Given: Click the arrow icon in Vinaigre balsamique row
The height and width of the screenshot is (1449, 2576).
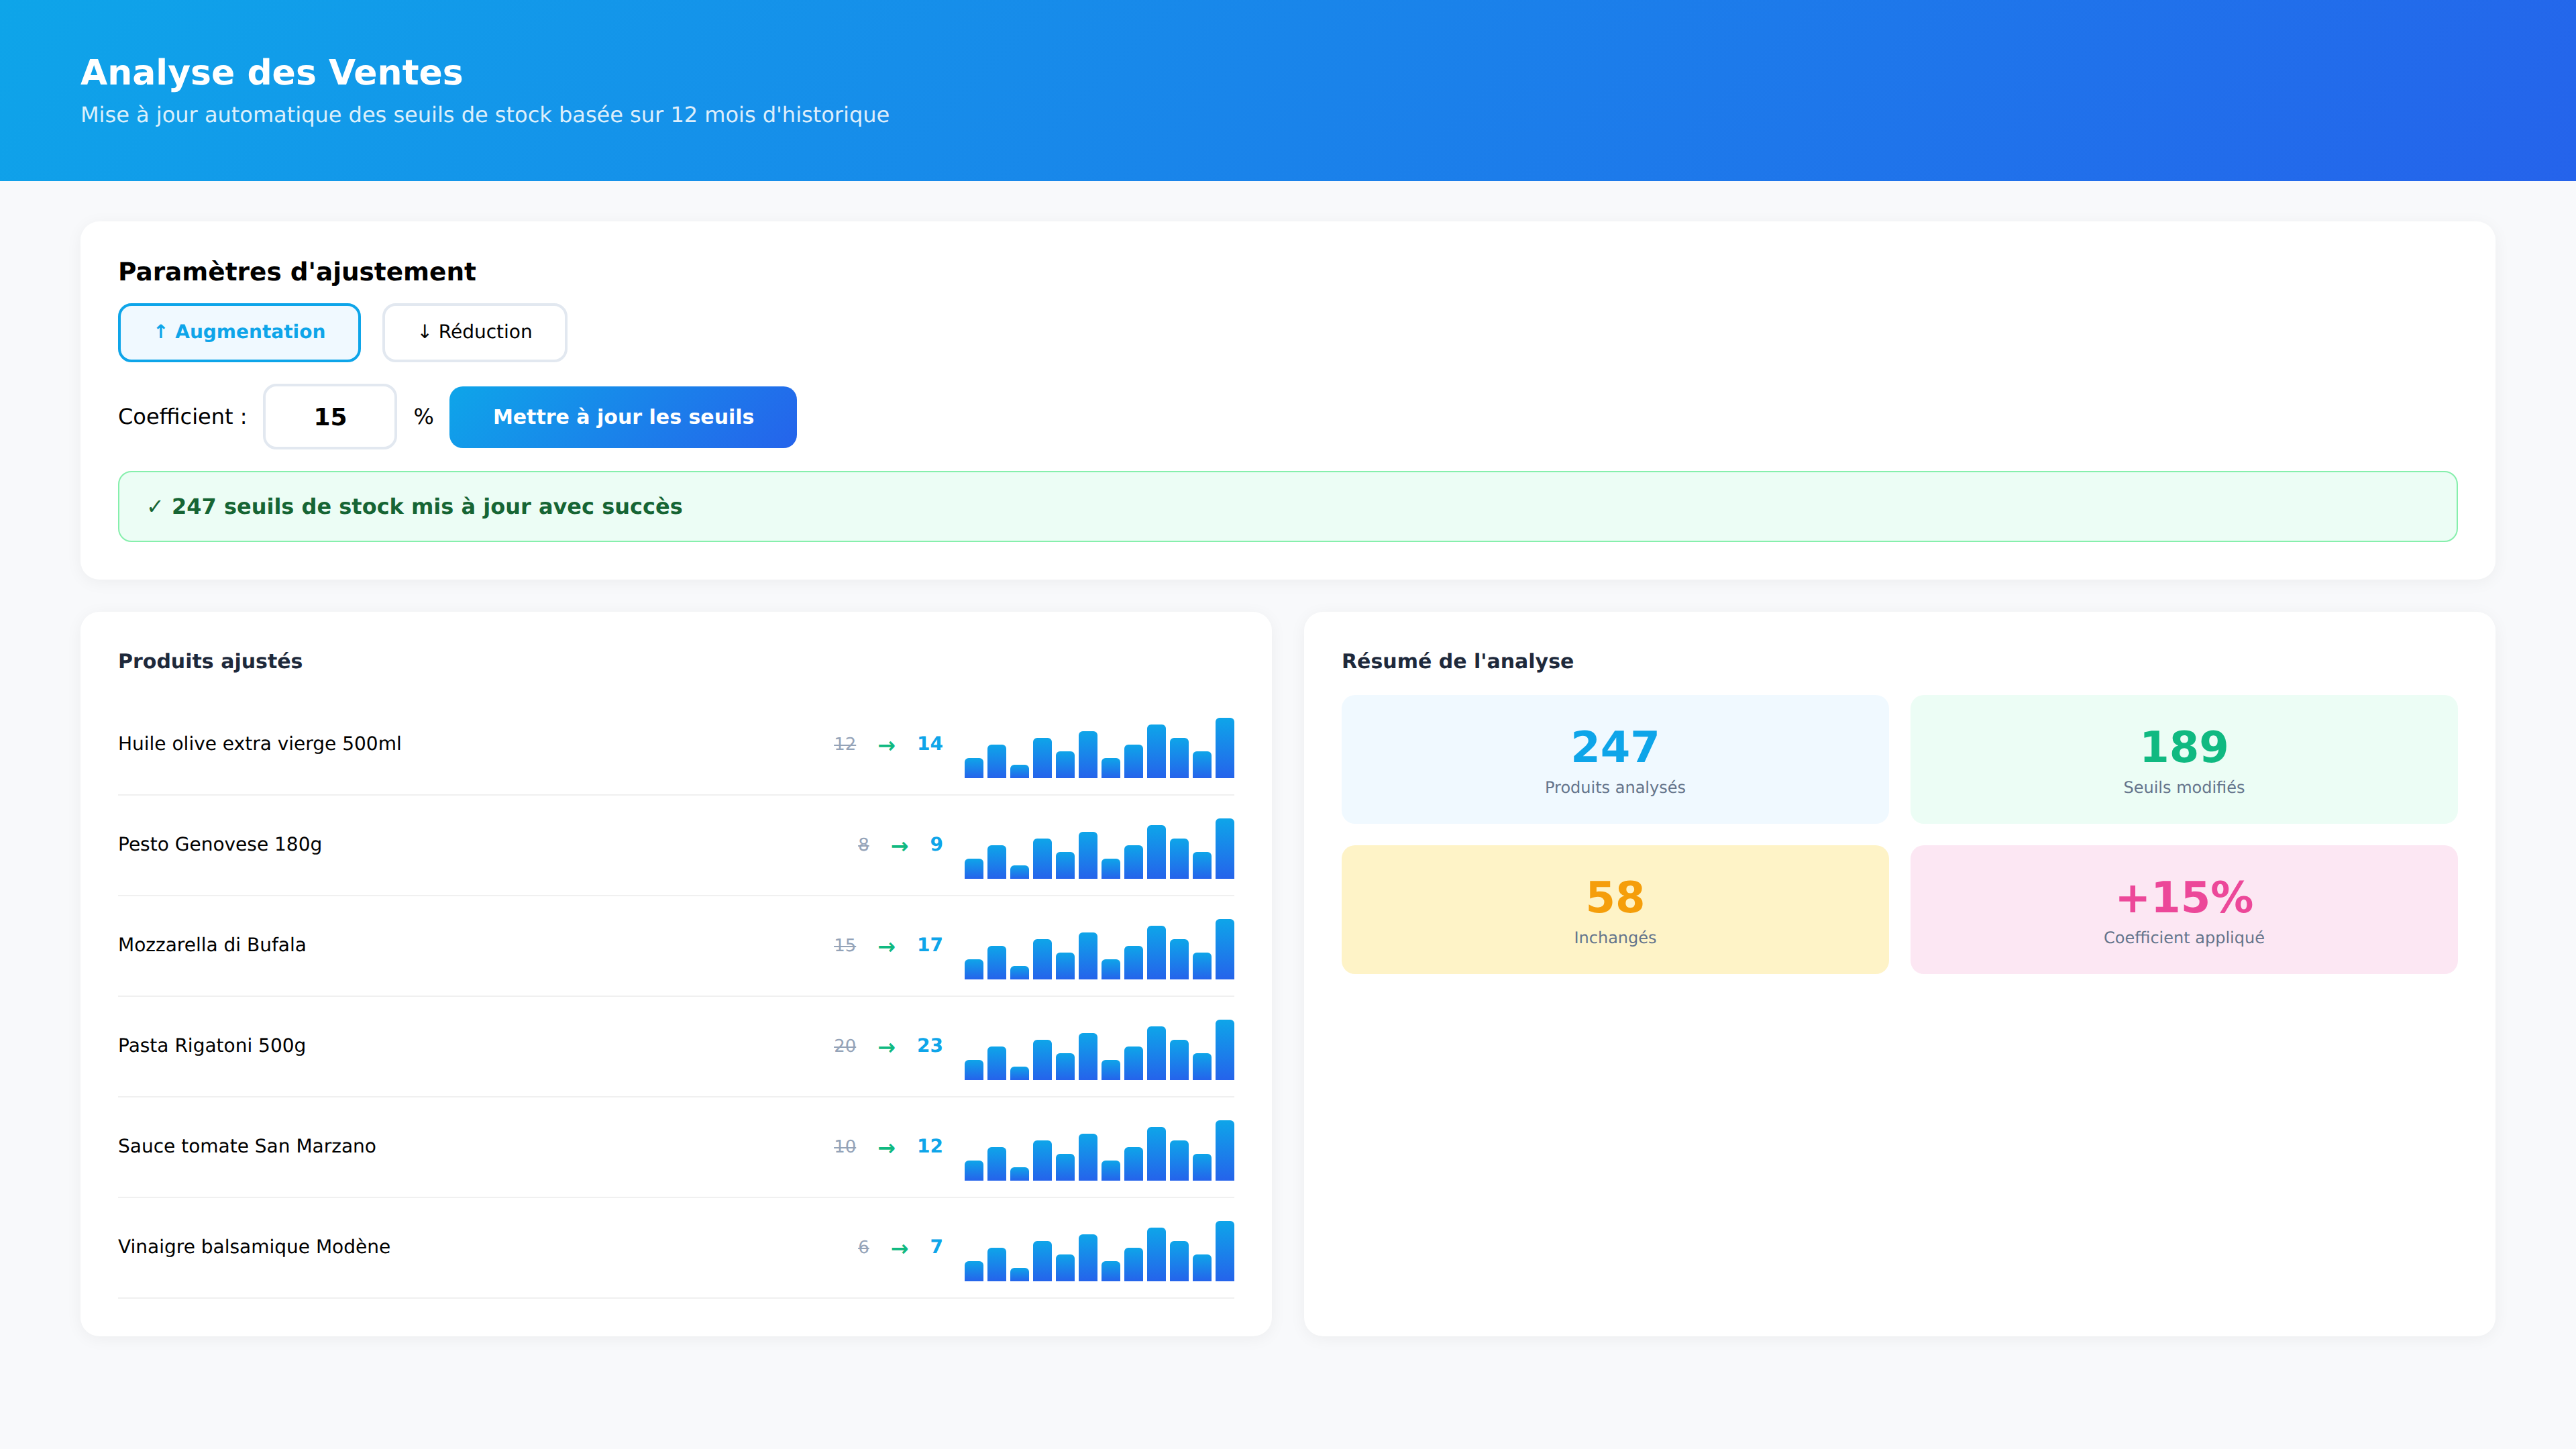Looking at the screenshot, I should coord(899,1248).
